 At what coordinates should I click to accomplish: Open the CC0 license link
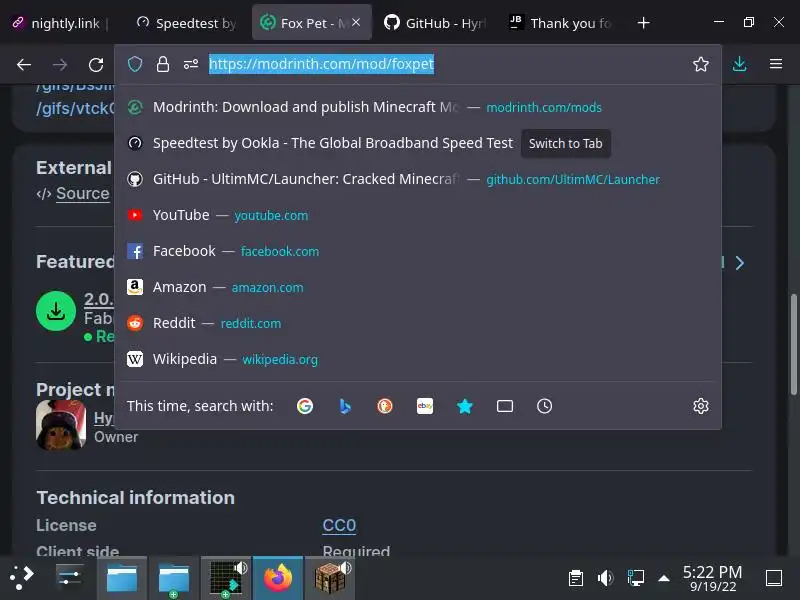pyautogui.click(x=339, y=525)
